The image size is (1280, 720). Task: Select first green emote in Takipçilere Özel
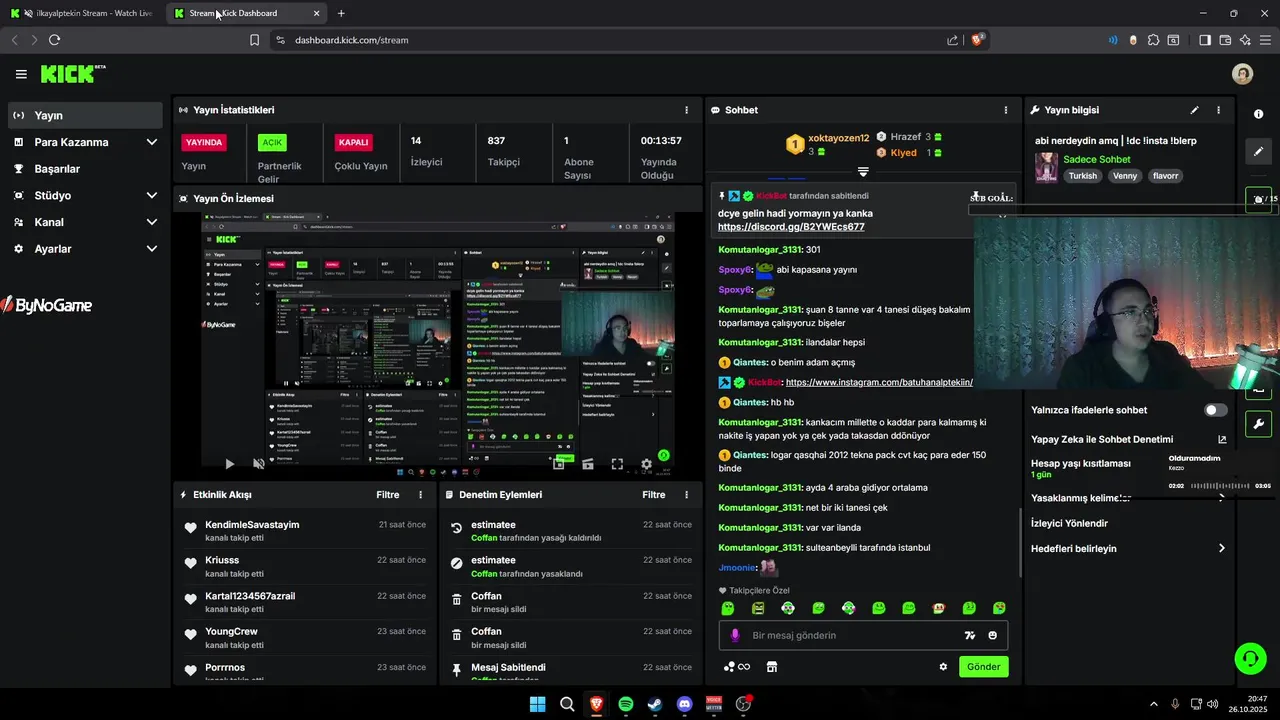click(728, 608)
